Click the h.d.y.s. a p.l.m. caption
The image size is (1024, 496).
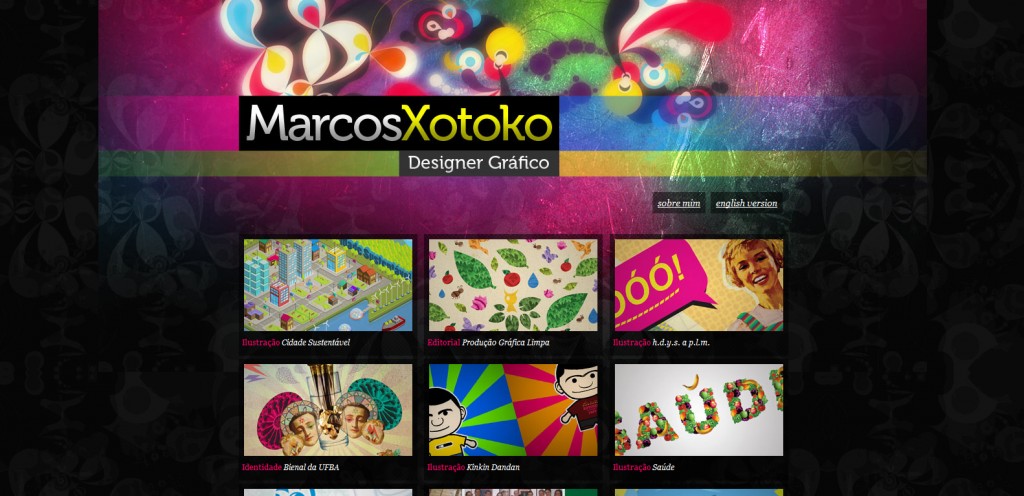(x=681, y=342)
